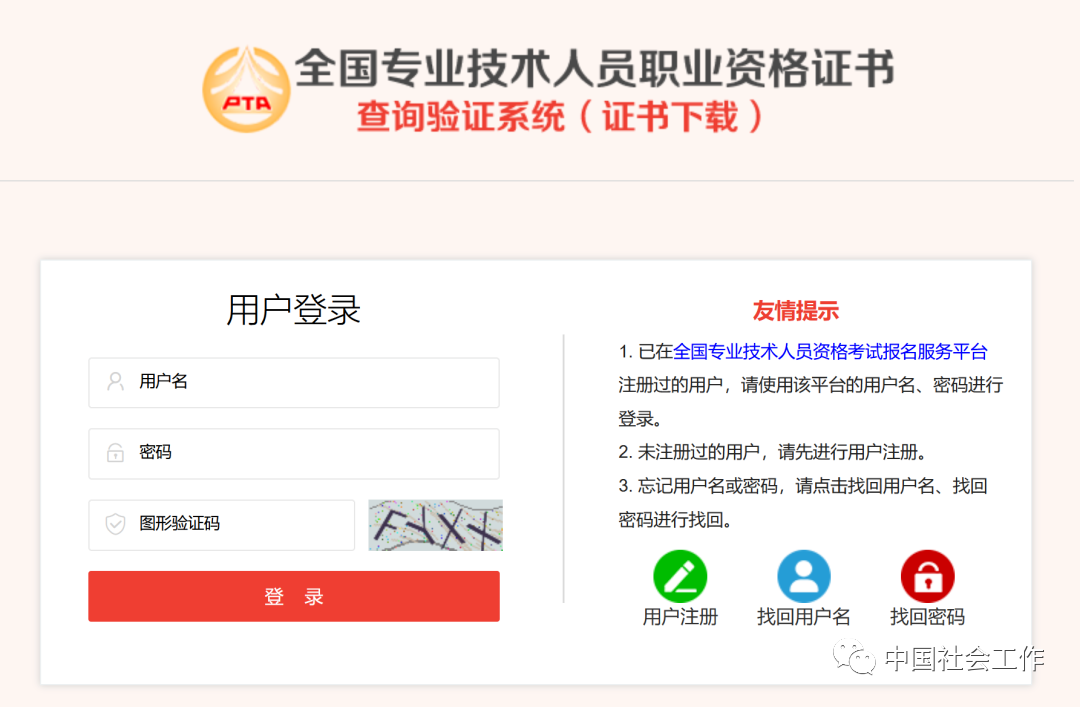Viewport: 1080px width, 707px height.
Task: Click the shield icon in captcha field
Action: pyautogui.click(x=115, y=524)
